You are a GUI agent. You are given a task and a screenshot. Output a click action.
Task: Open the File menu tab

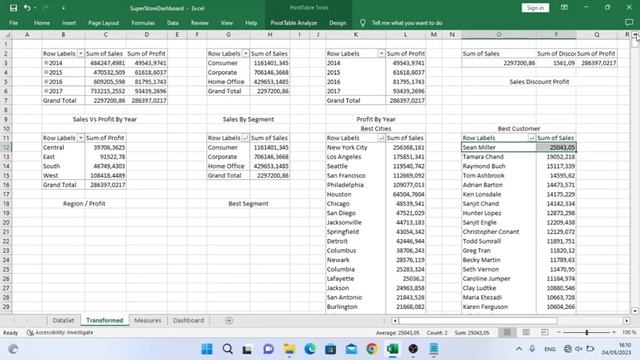[13, 23]
